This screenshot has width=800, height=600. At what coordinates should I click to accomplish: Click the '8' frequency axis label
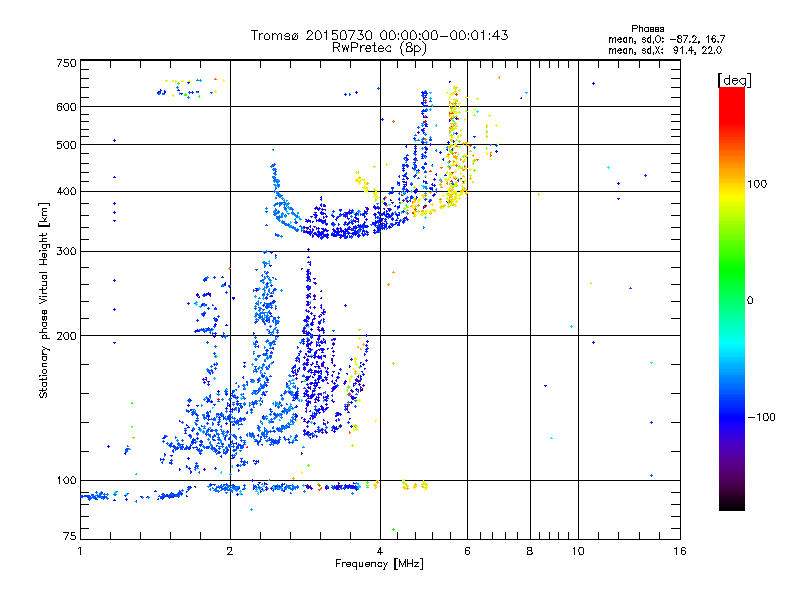(530, 551)
